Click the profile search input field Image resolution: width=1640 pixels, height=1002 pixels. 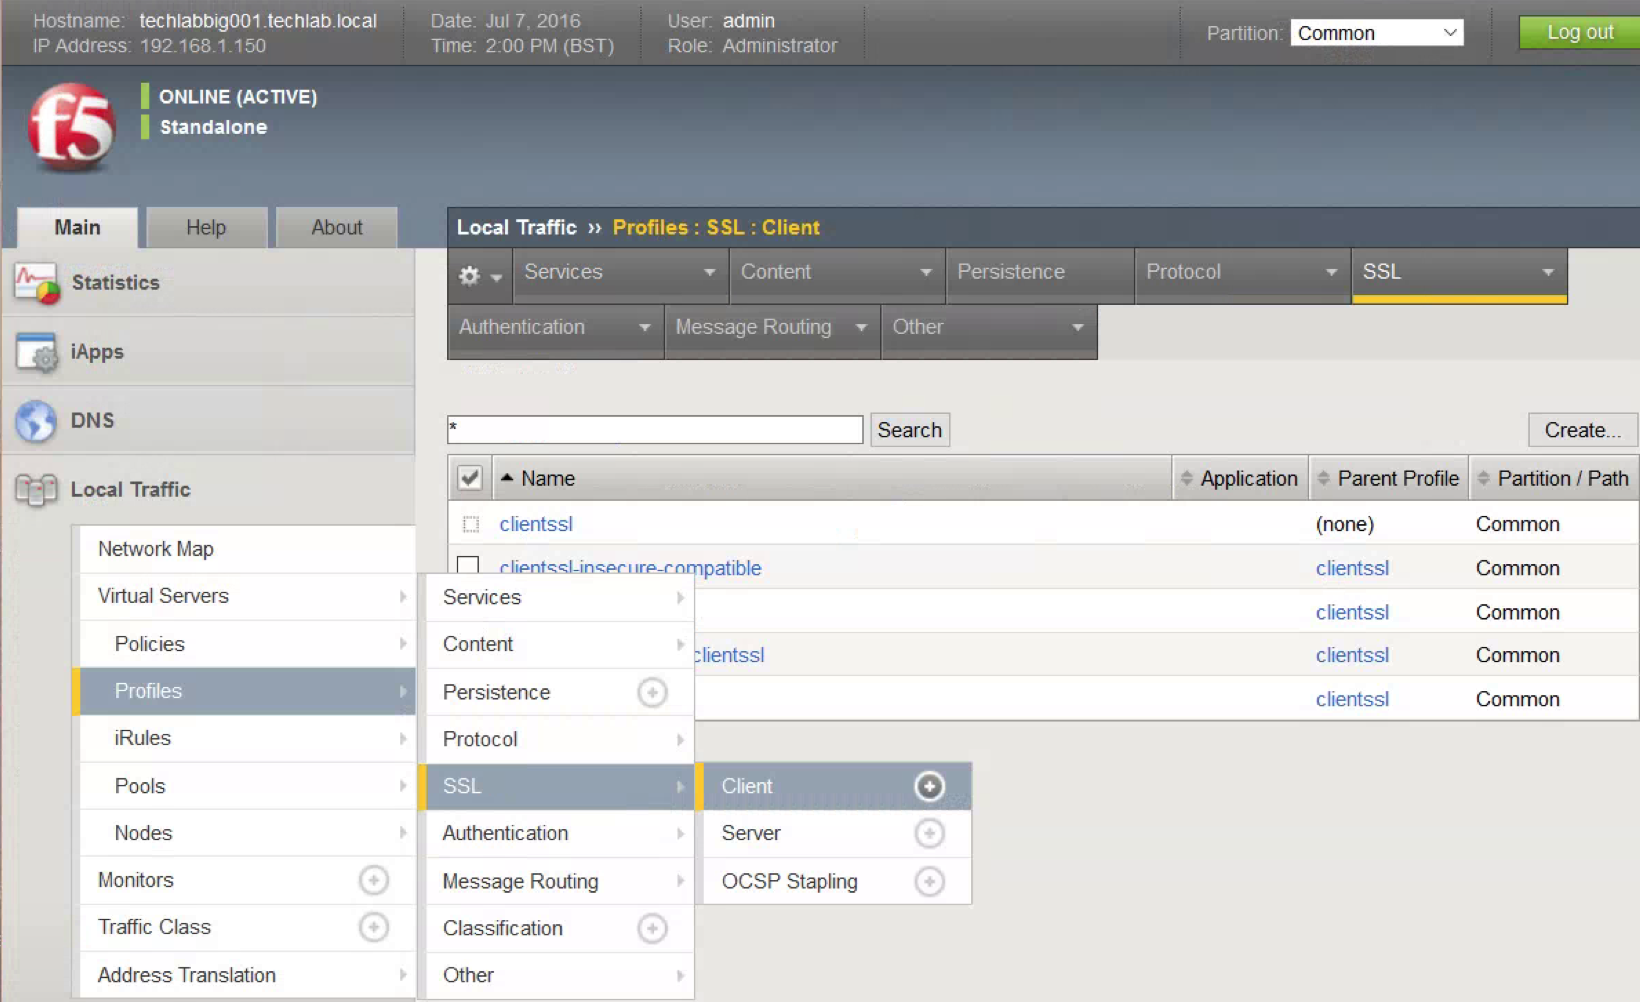click(x=655, y=430)
